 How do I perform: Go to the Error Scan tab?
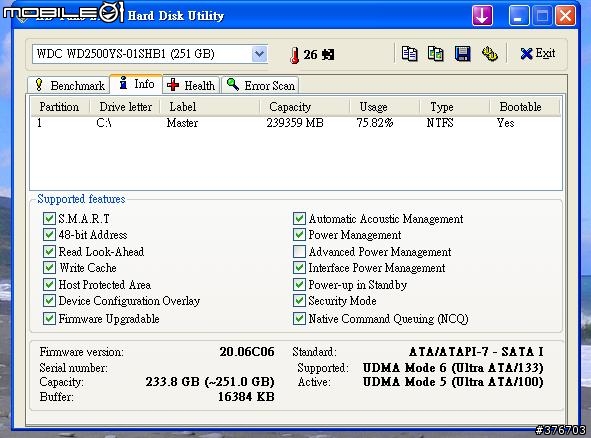point(260,86)
